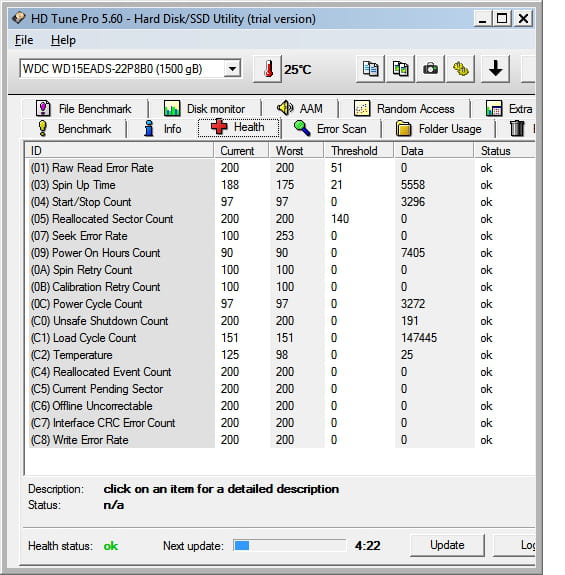This screenshot has height=575, width=565.
Task: Open the File menu
Action: [24, 40]
